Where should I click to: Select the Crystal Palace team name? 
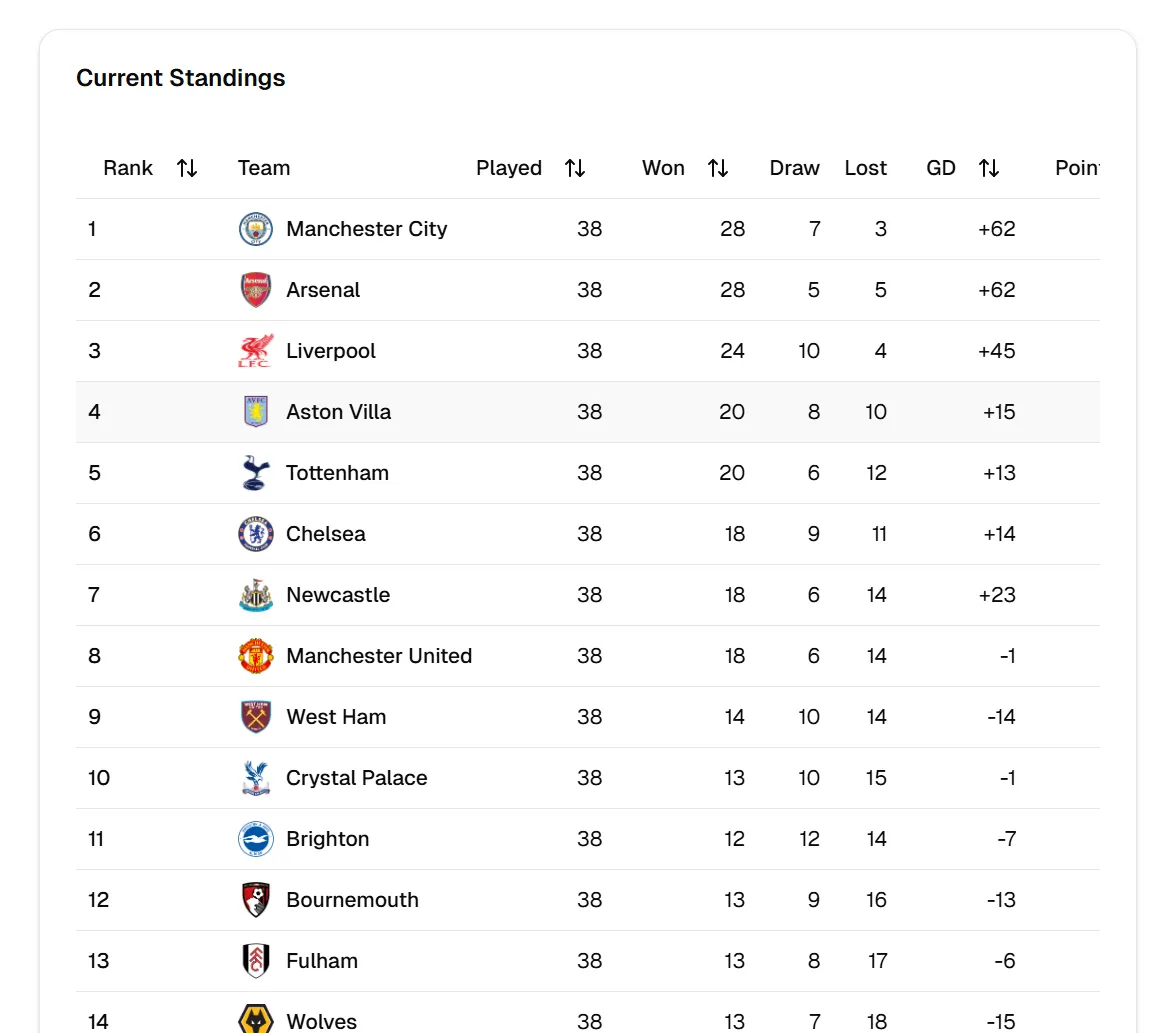click(356, 778)
